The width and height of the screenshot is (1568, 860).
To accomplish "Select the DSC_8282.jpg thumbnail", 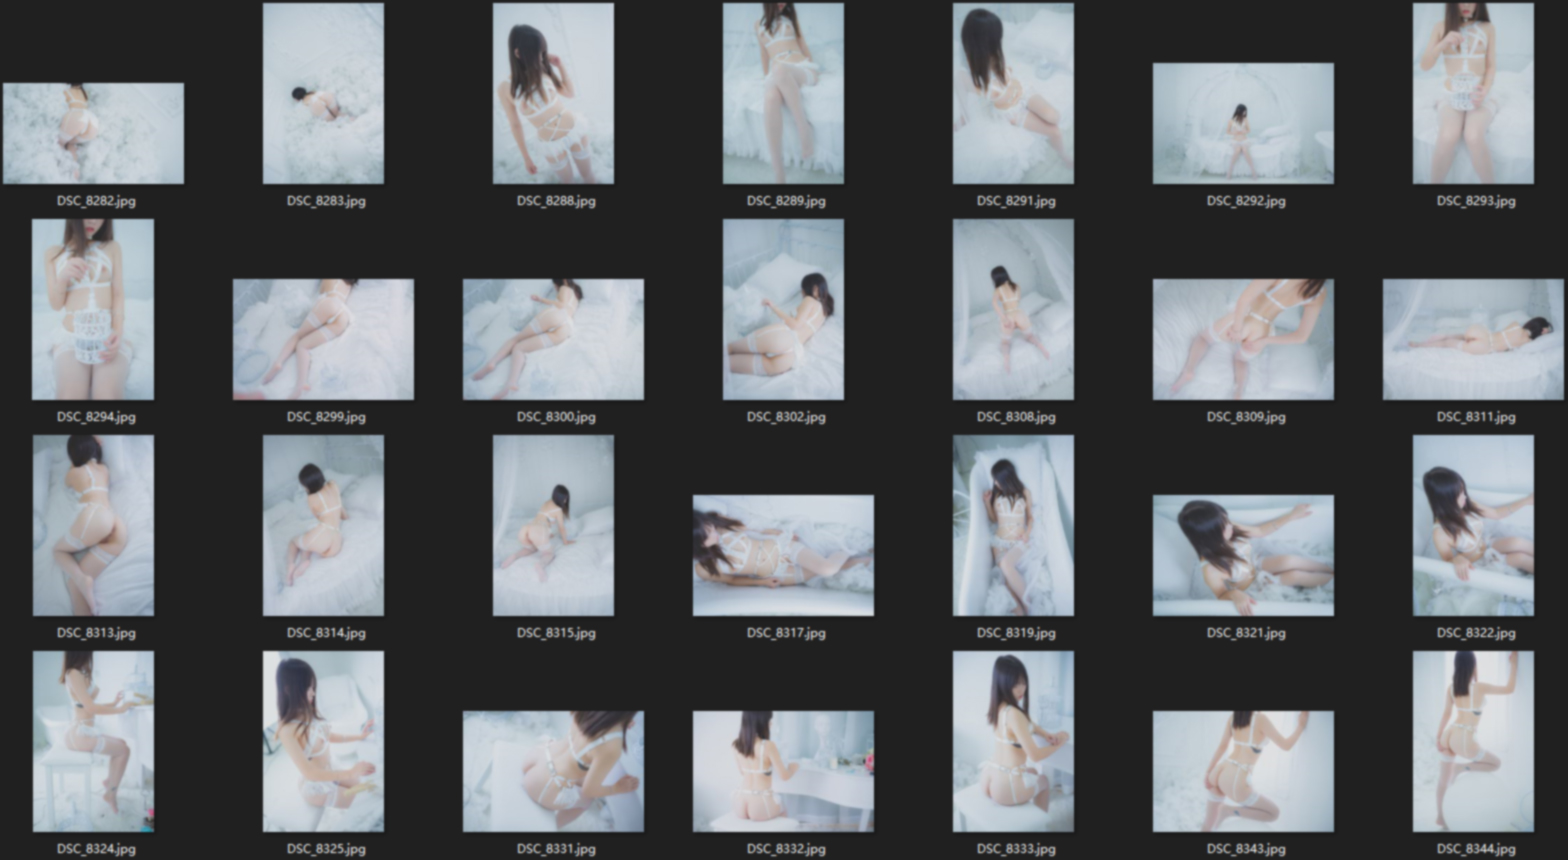I will (93, 133).
